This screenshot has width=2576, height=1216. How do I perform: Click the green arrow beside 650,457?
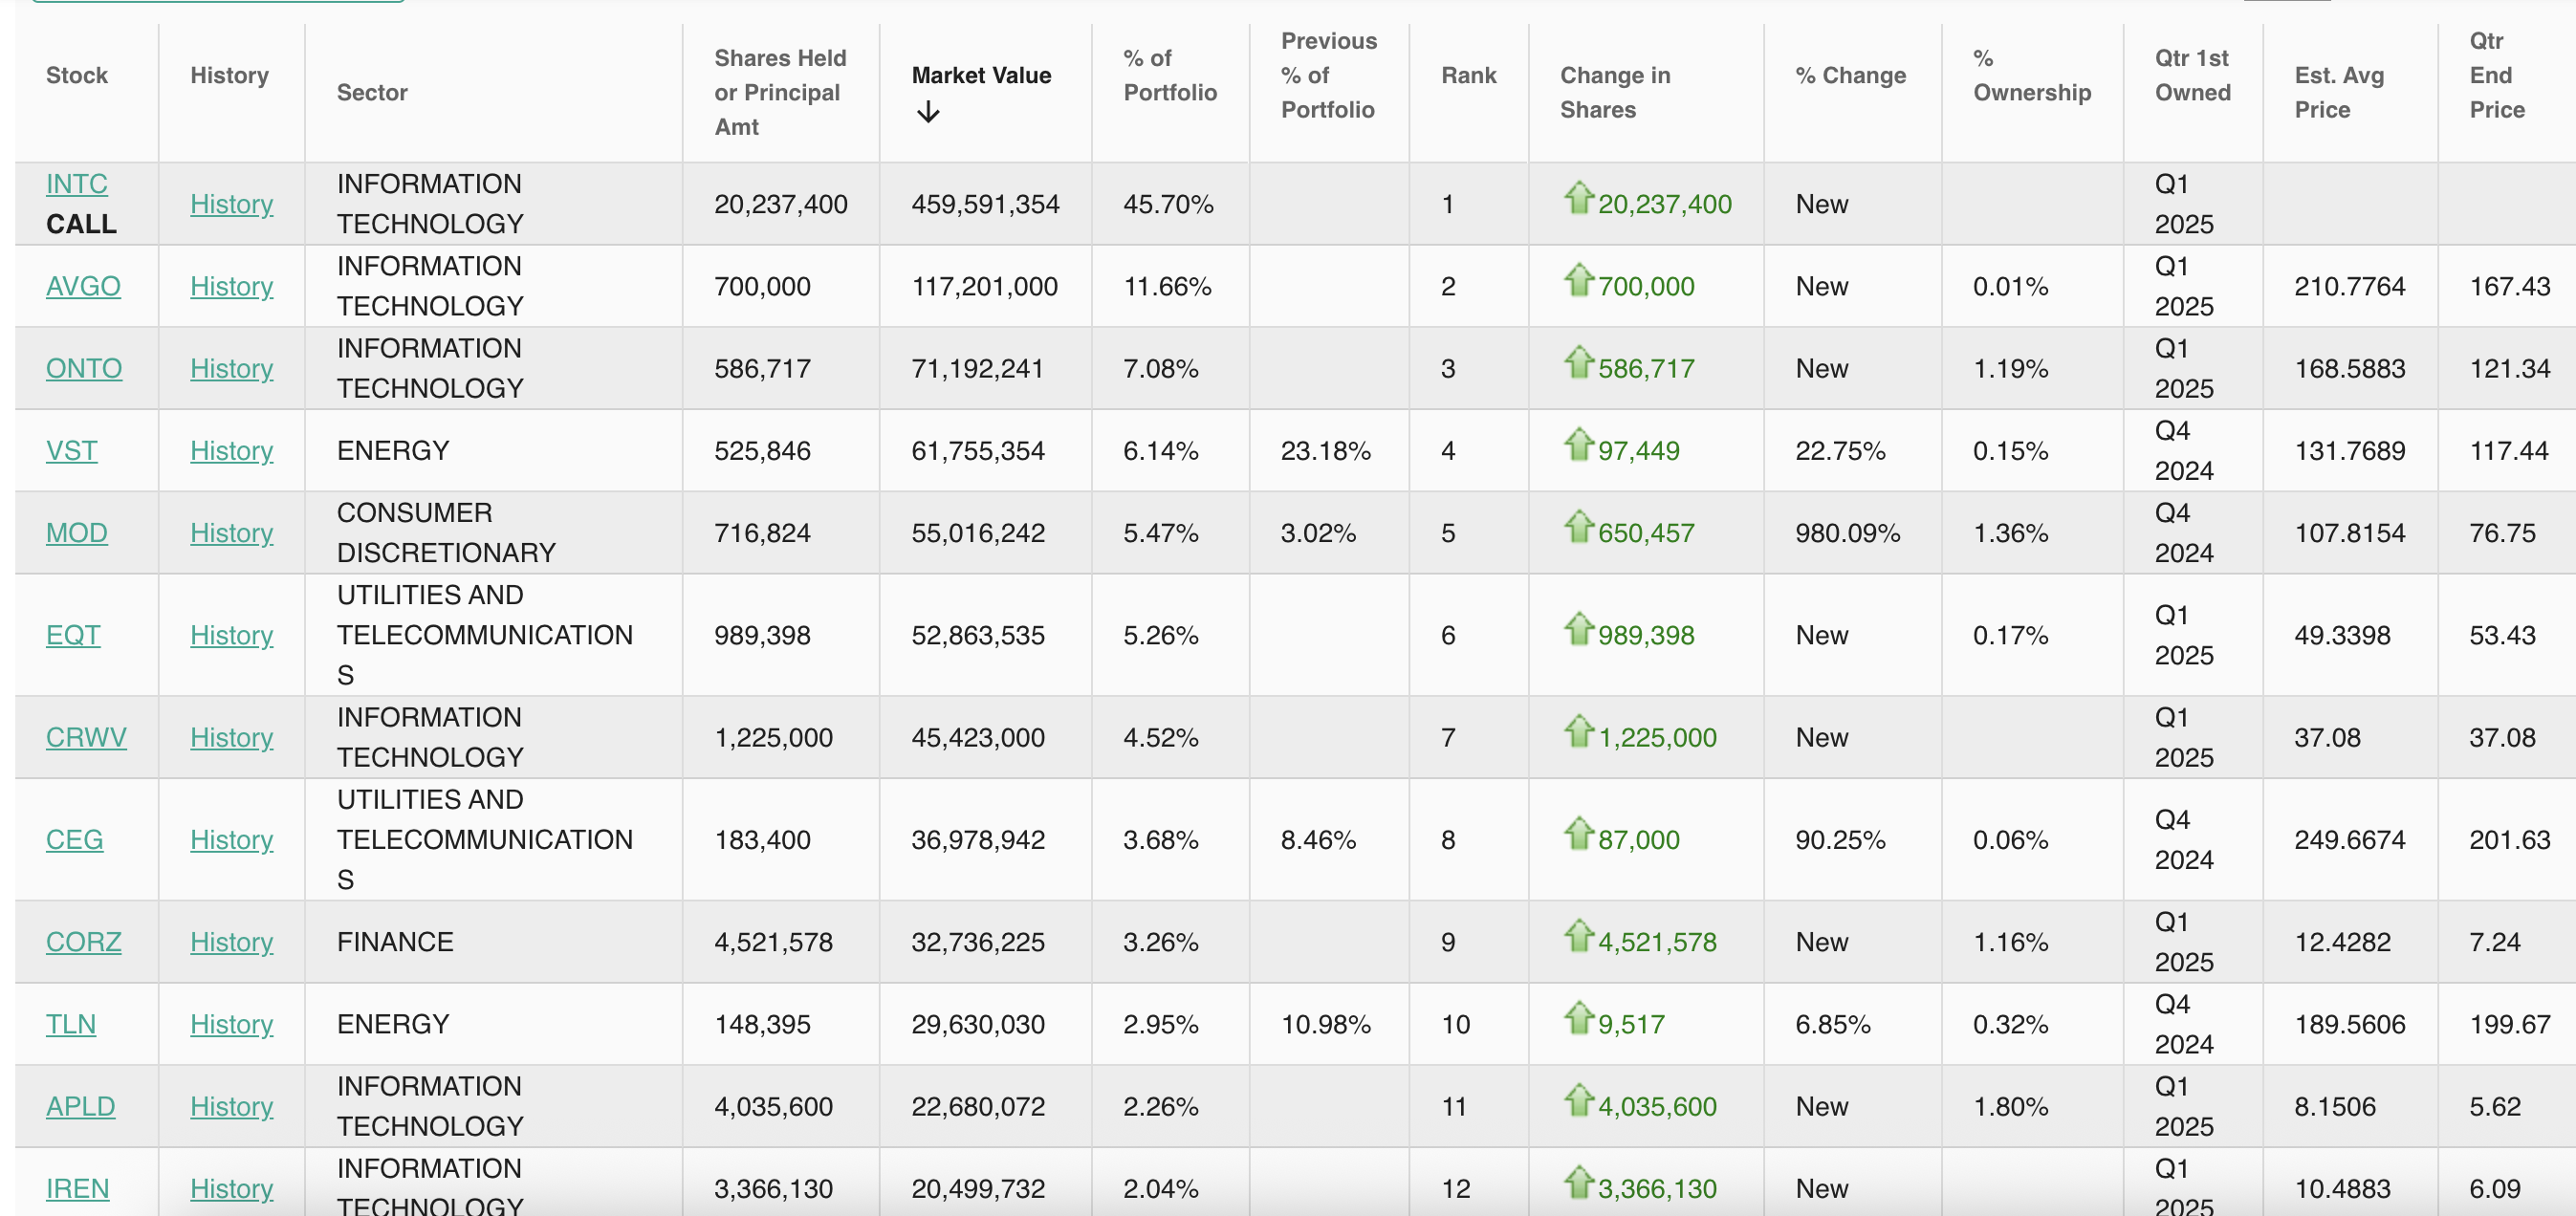pyautogui.click(x=1578, y=526)
